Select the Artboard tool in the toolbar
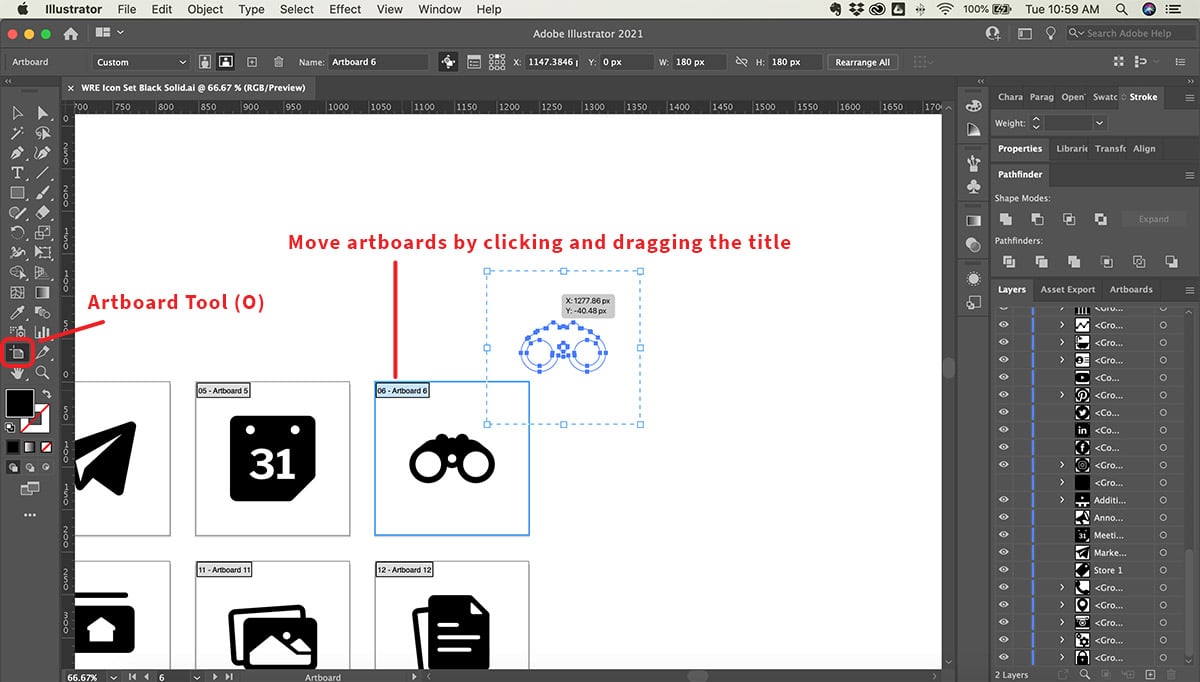The width and height of the screenshot is (1200, 682). [17, 352]
